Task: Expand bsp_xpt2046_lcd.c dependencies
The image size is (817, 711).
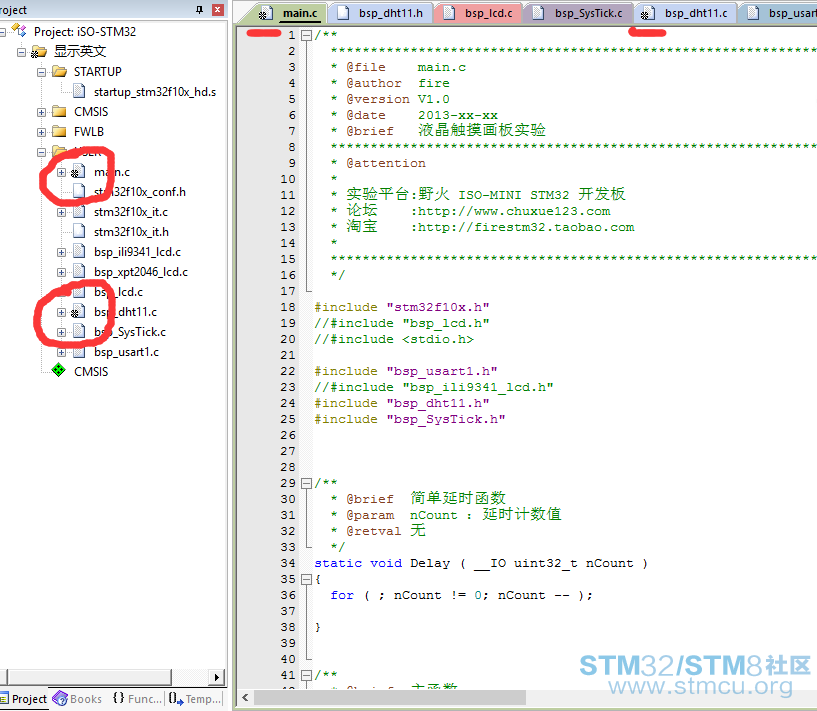Action: 61,272
